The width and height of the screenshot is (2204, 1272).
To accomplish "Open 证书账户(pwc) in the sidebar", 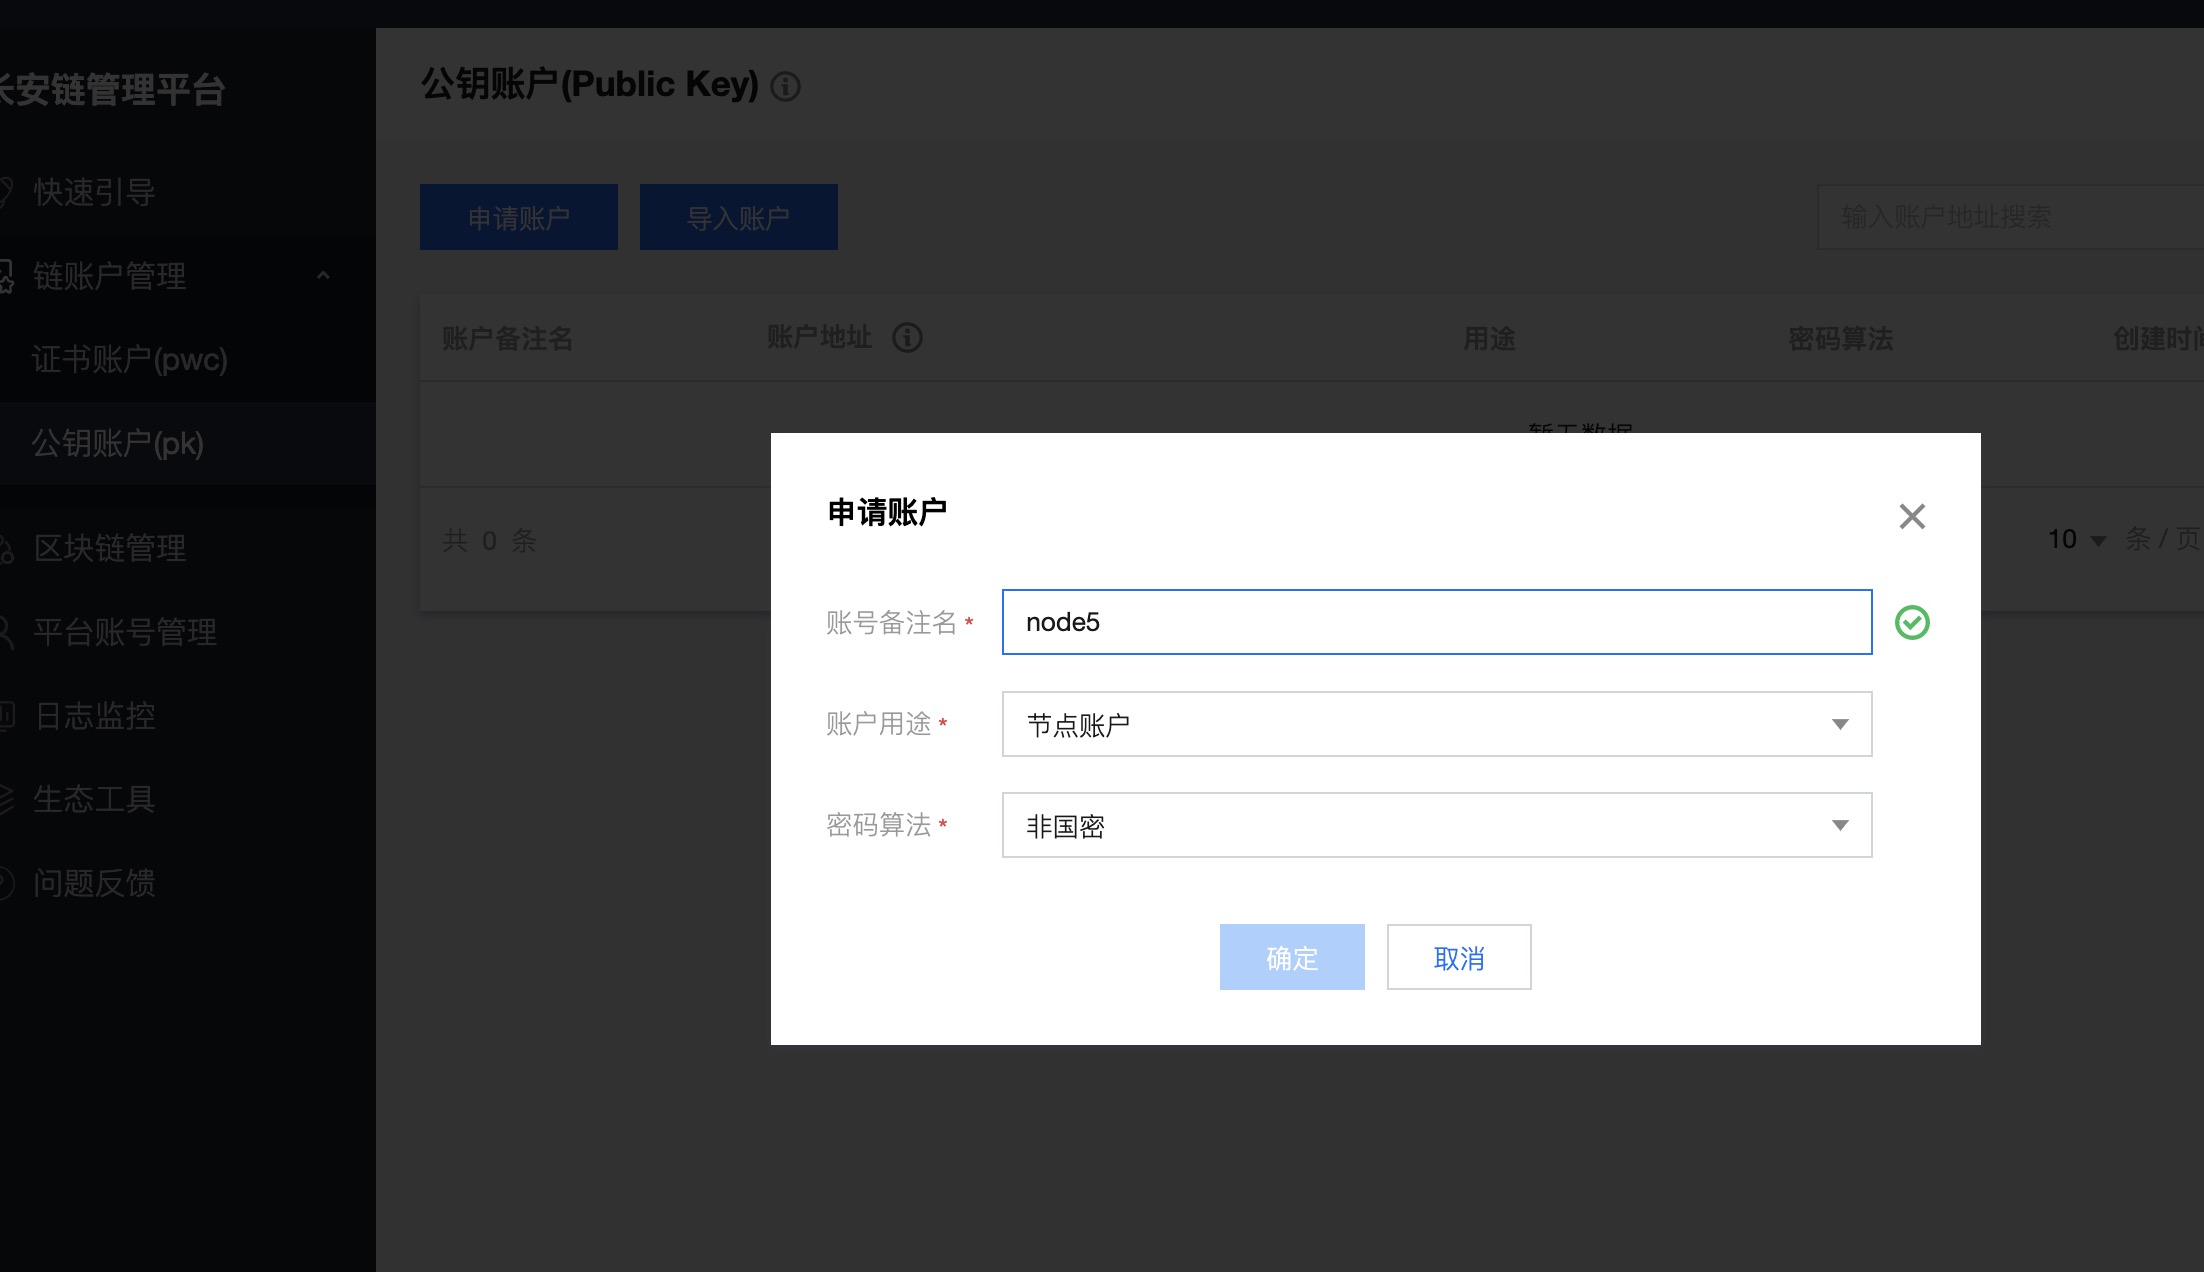I will coord(130,359).
